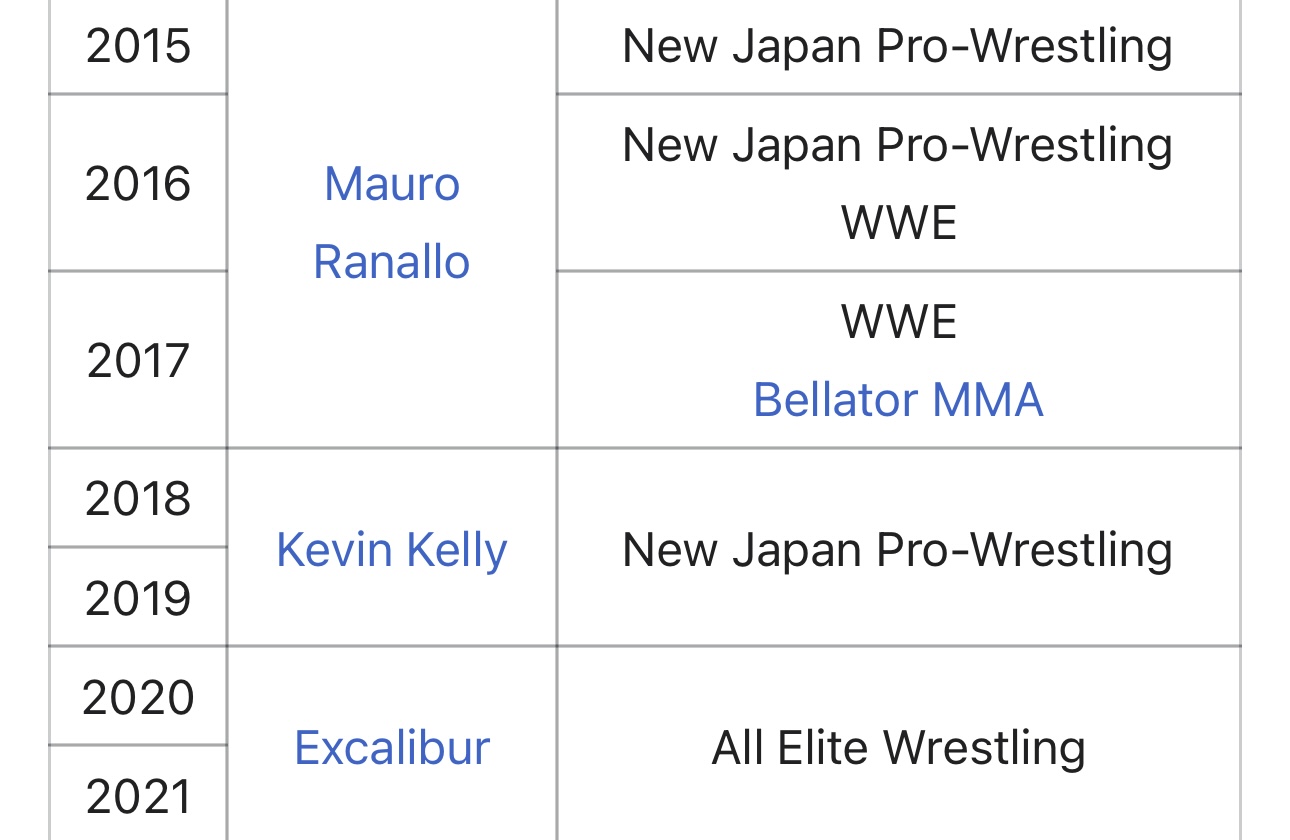Click the All Elite Wrestling cell text

tap(898, 748)
